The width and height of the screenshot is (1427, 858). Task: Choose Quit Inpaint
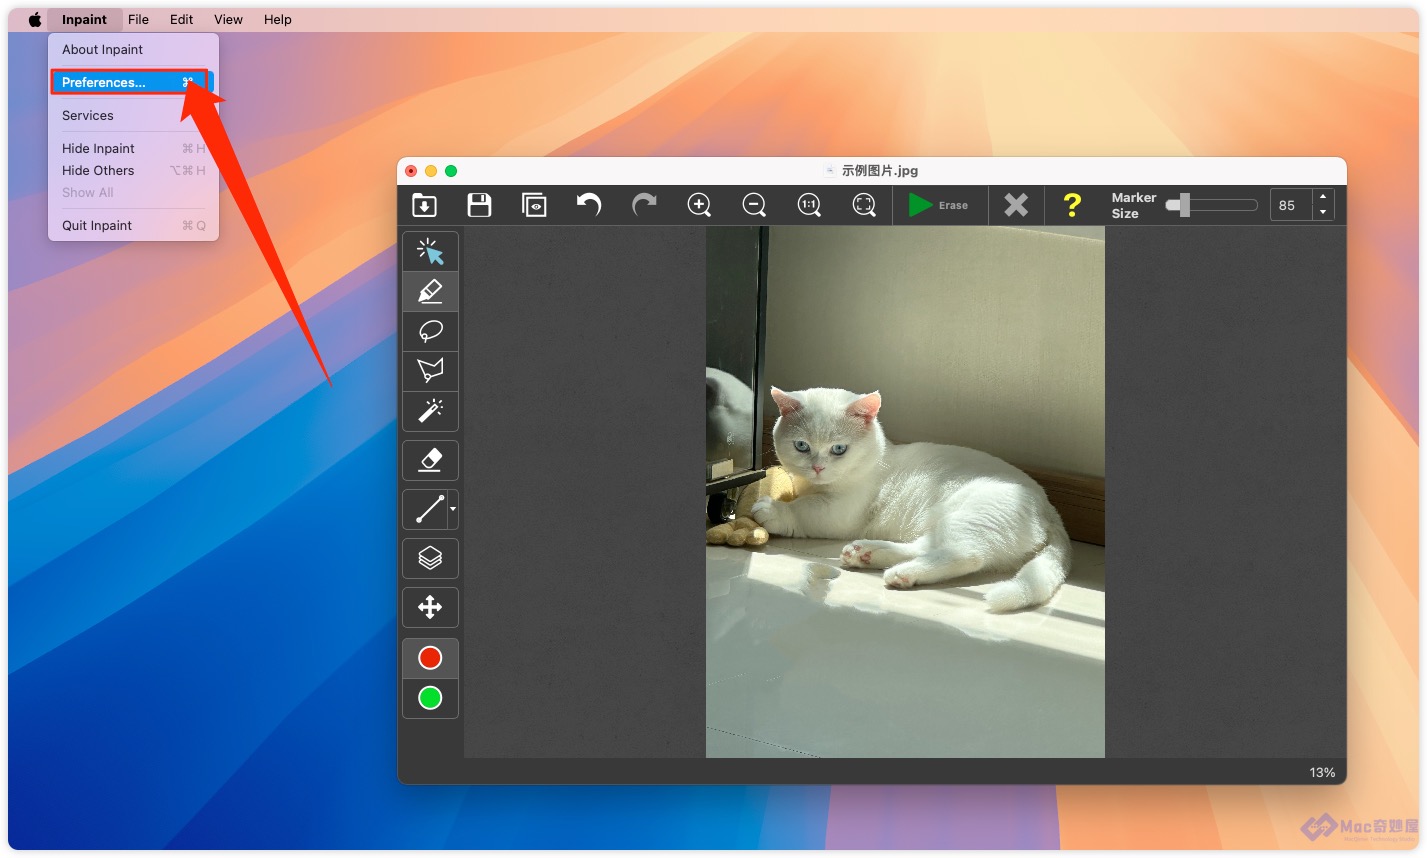click(133, 225)
